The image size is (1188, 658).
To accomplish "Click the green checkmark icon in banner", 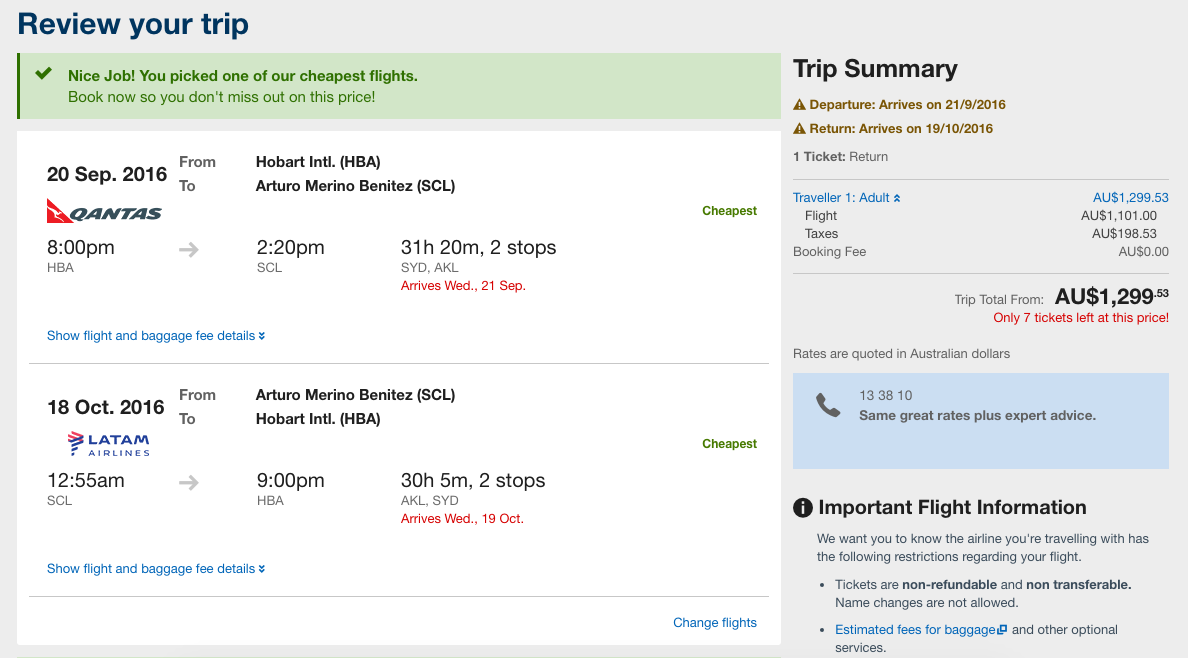I will 44,74.
